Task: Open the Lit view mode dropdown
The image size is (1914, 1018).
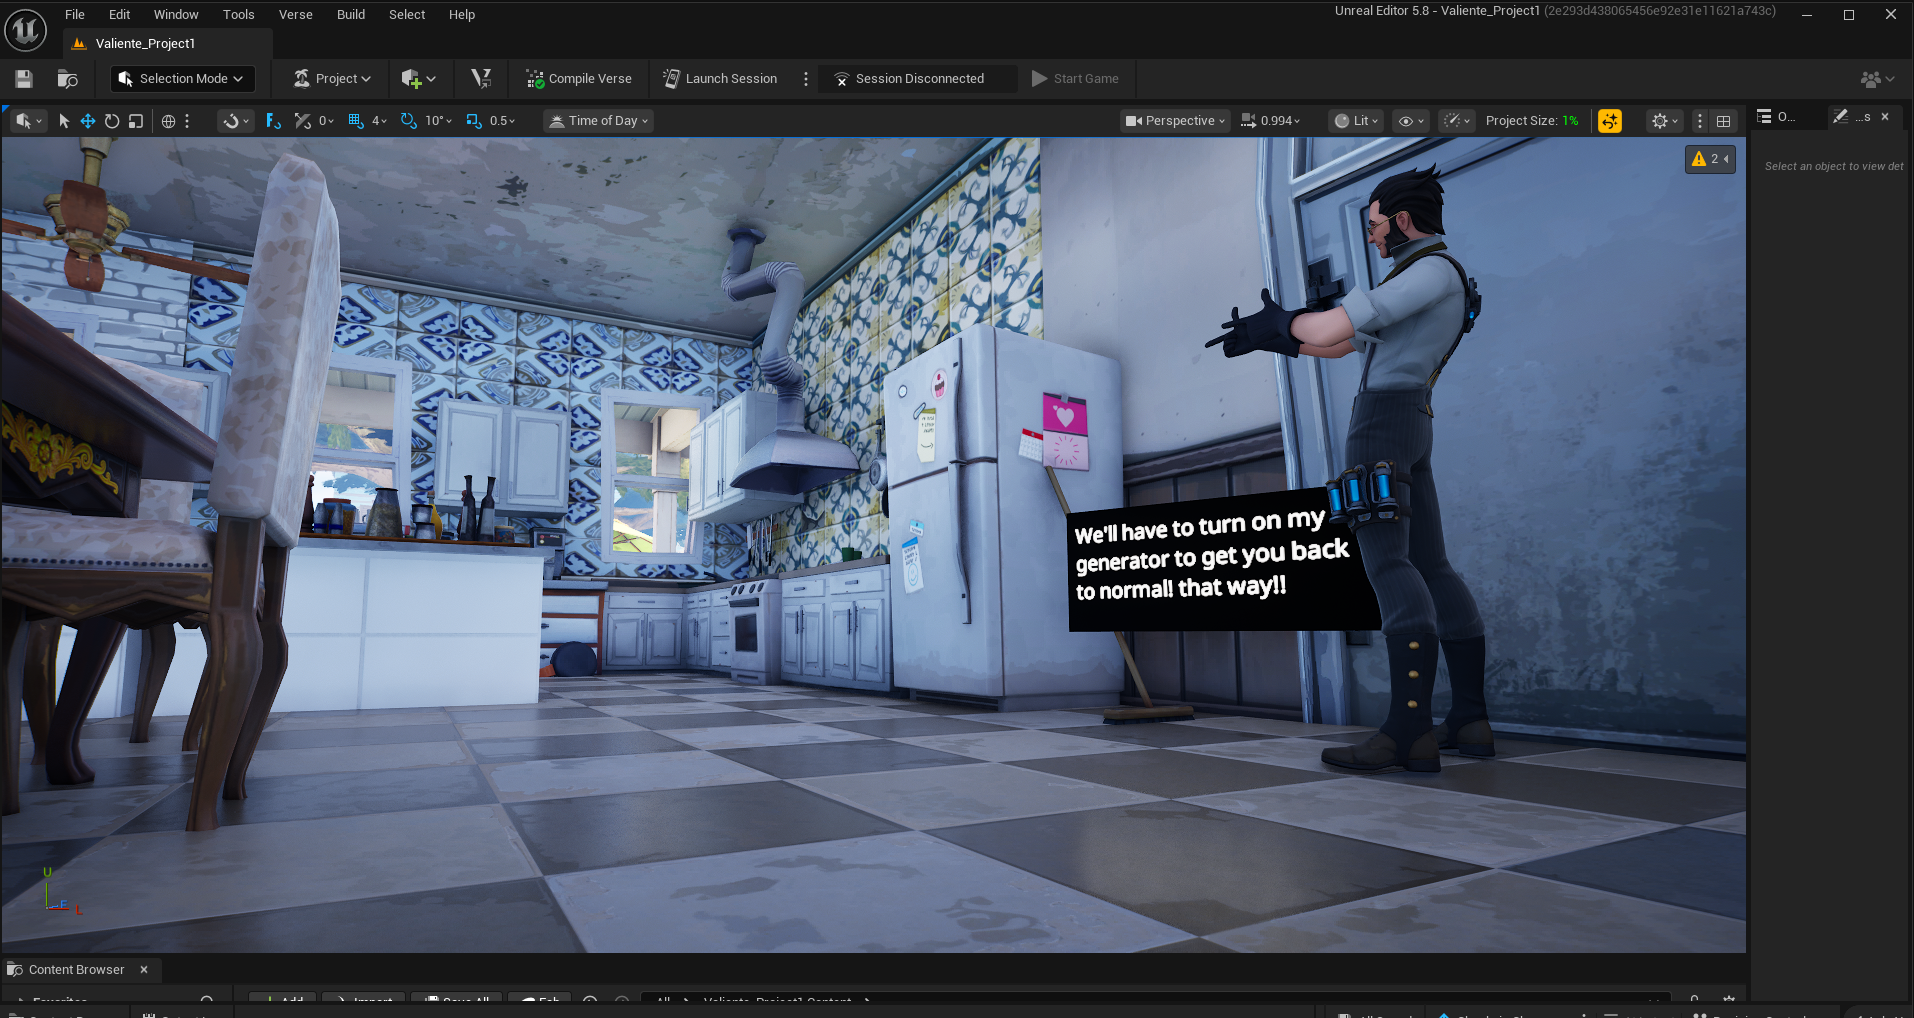Action: pyautogui.click(x=1356, y=121)
